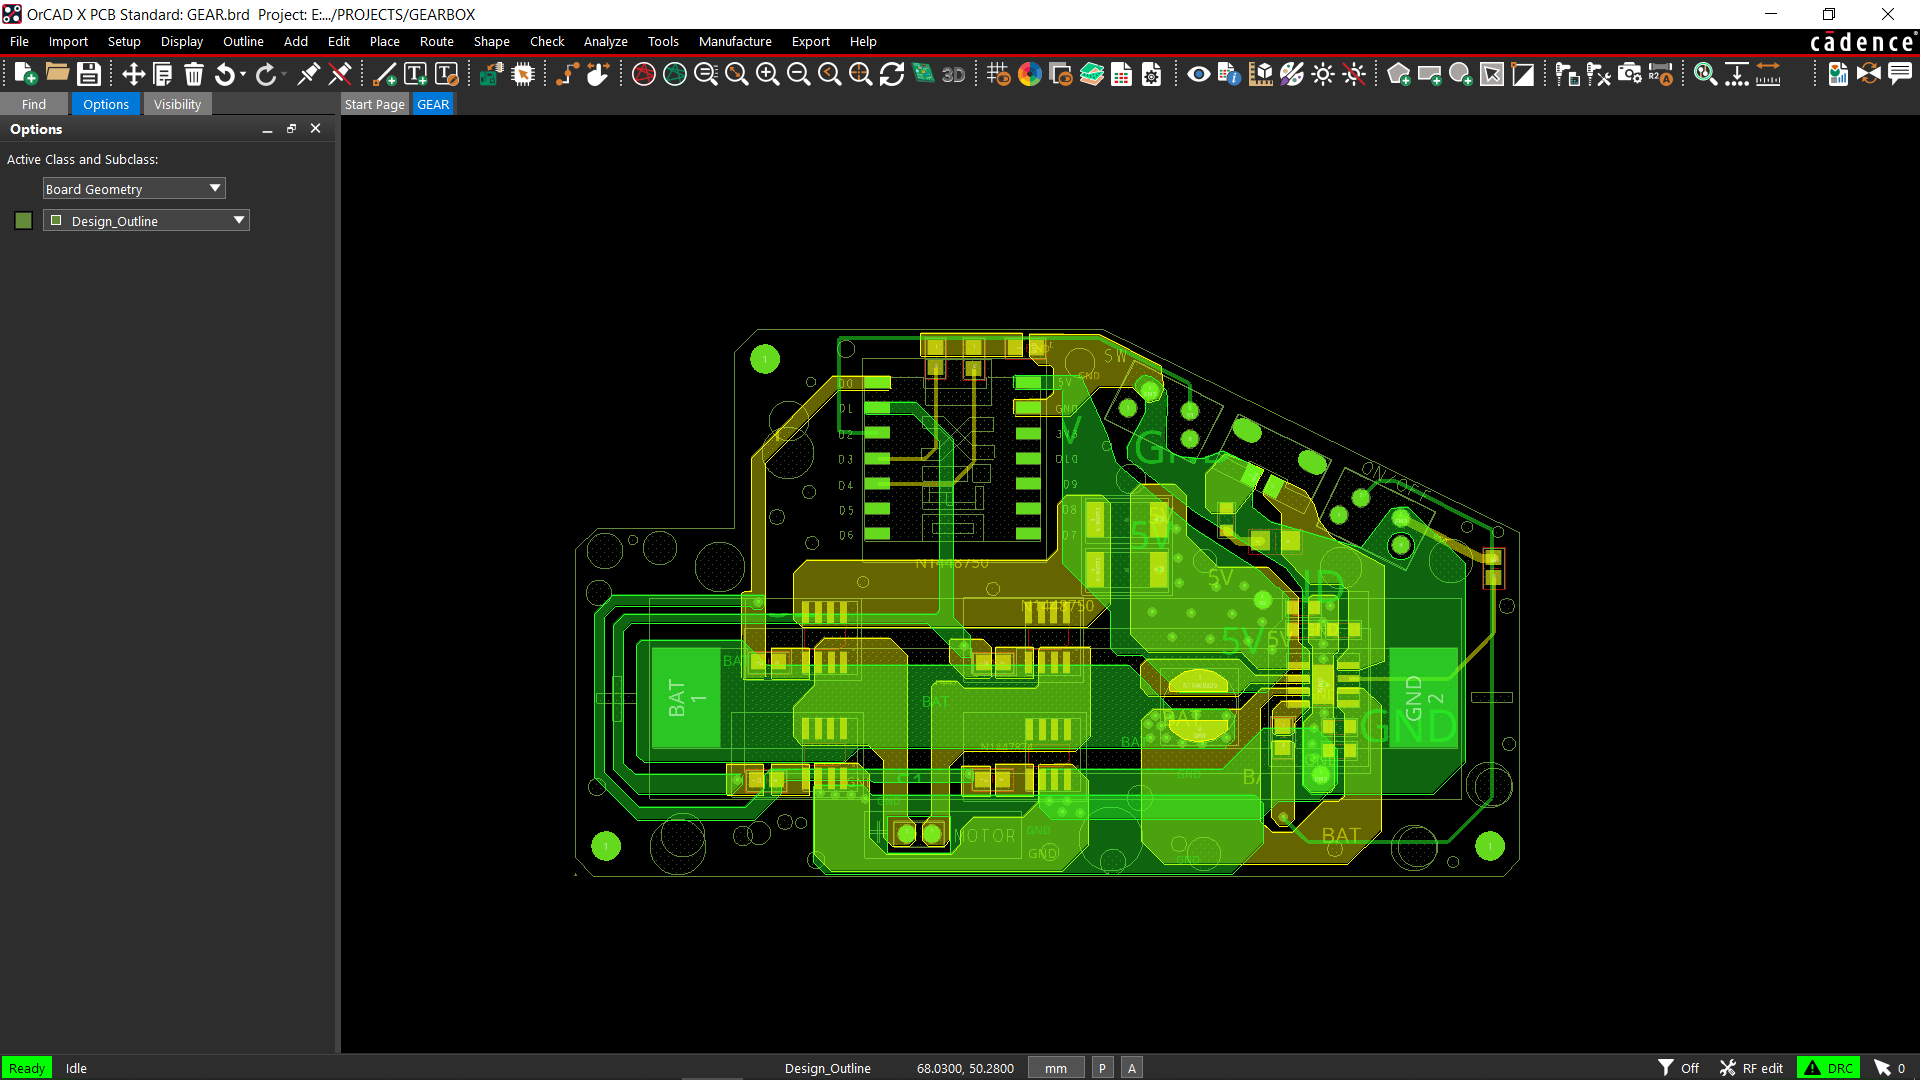Select the Slide routing tool
Viewport: 1920px width, 1080px height.
click(598, 74)
